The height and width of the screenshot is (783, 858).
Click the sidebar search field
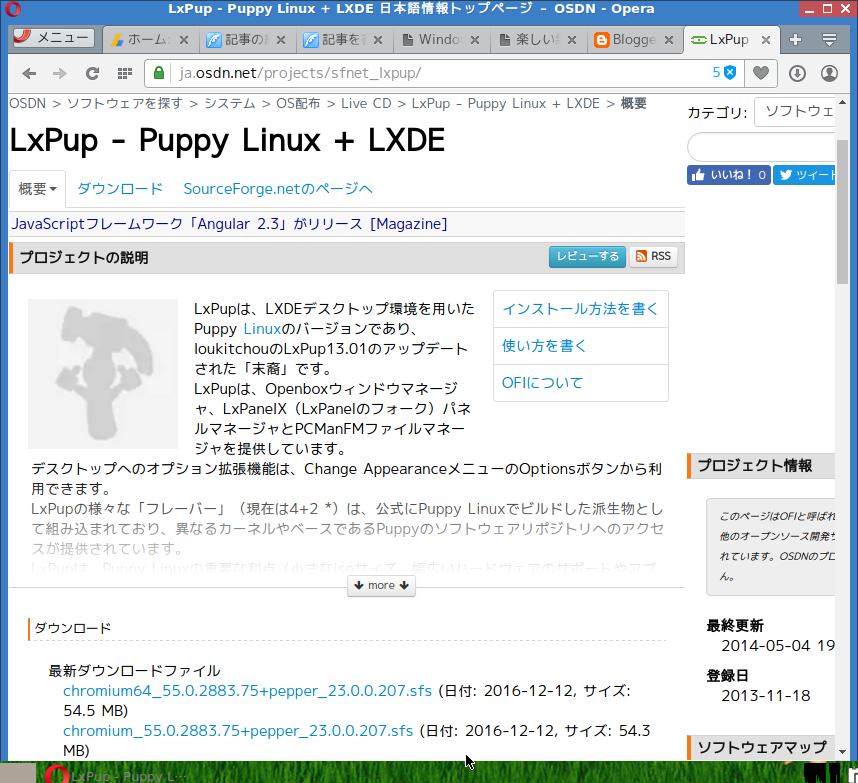tap(761, 148)
